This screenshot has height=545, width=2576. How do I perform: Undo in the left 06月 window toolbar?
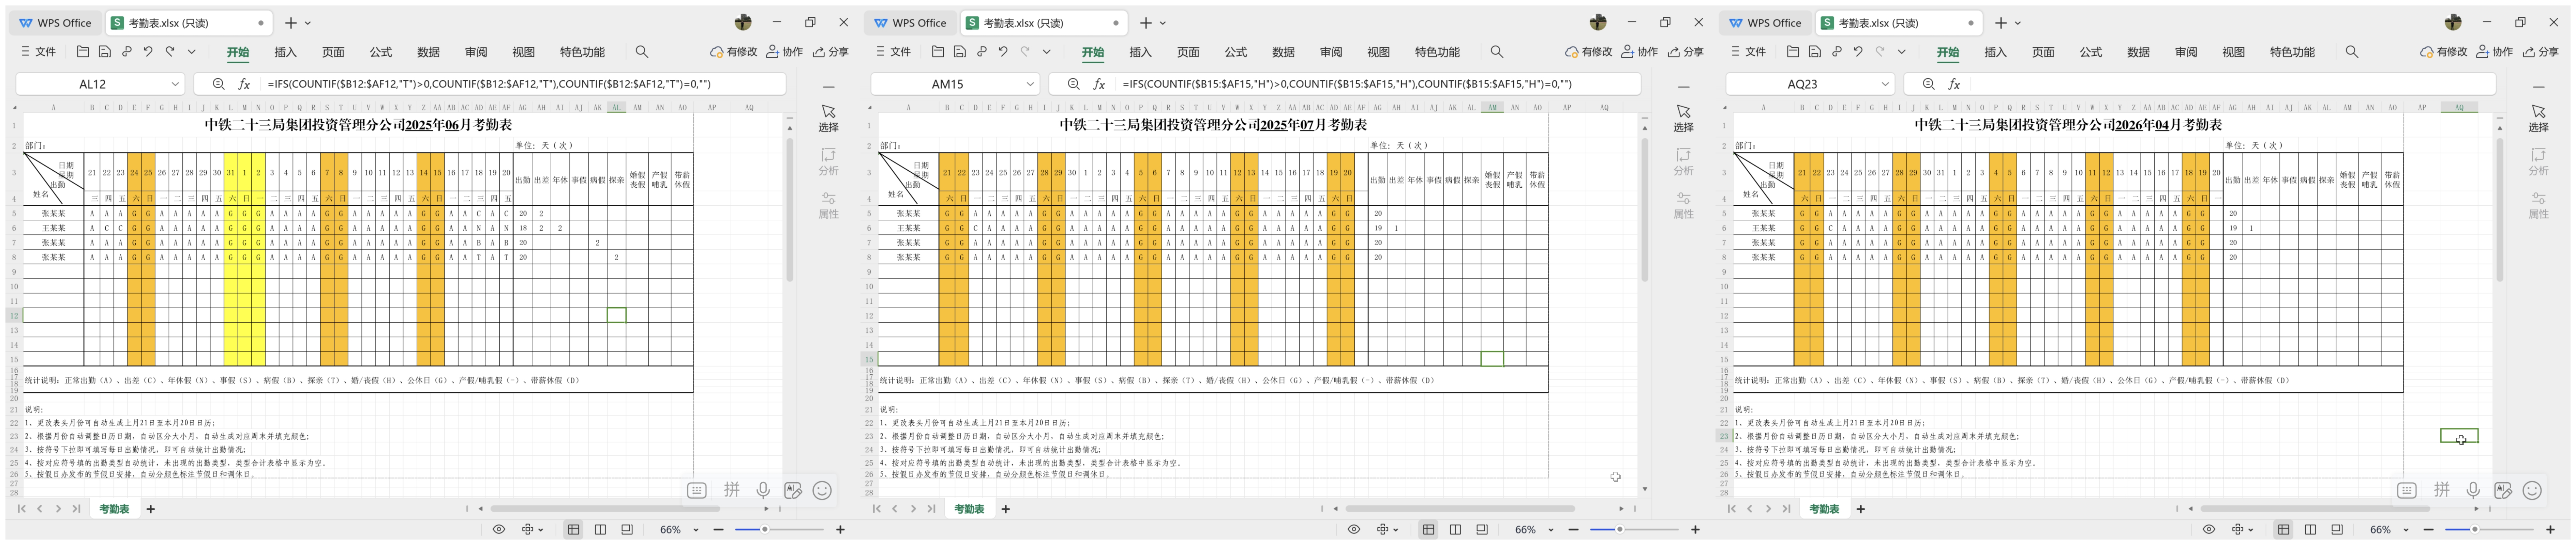click(148, 52)
